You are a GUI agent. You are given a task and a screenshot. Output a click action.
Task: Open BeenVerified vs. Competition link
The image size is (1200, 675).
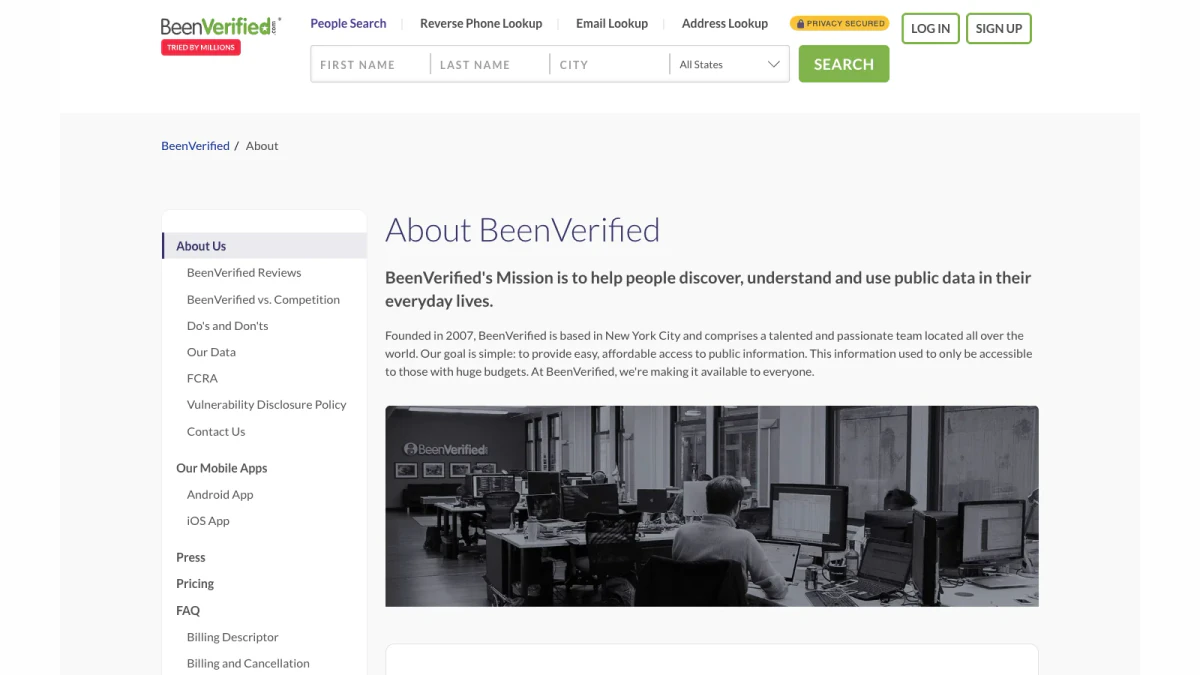pyautogui.click(x=263, y=299)
